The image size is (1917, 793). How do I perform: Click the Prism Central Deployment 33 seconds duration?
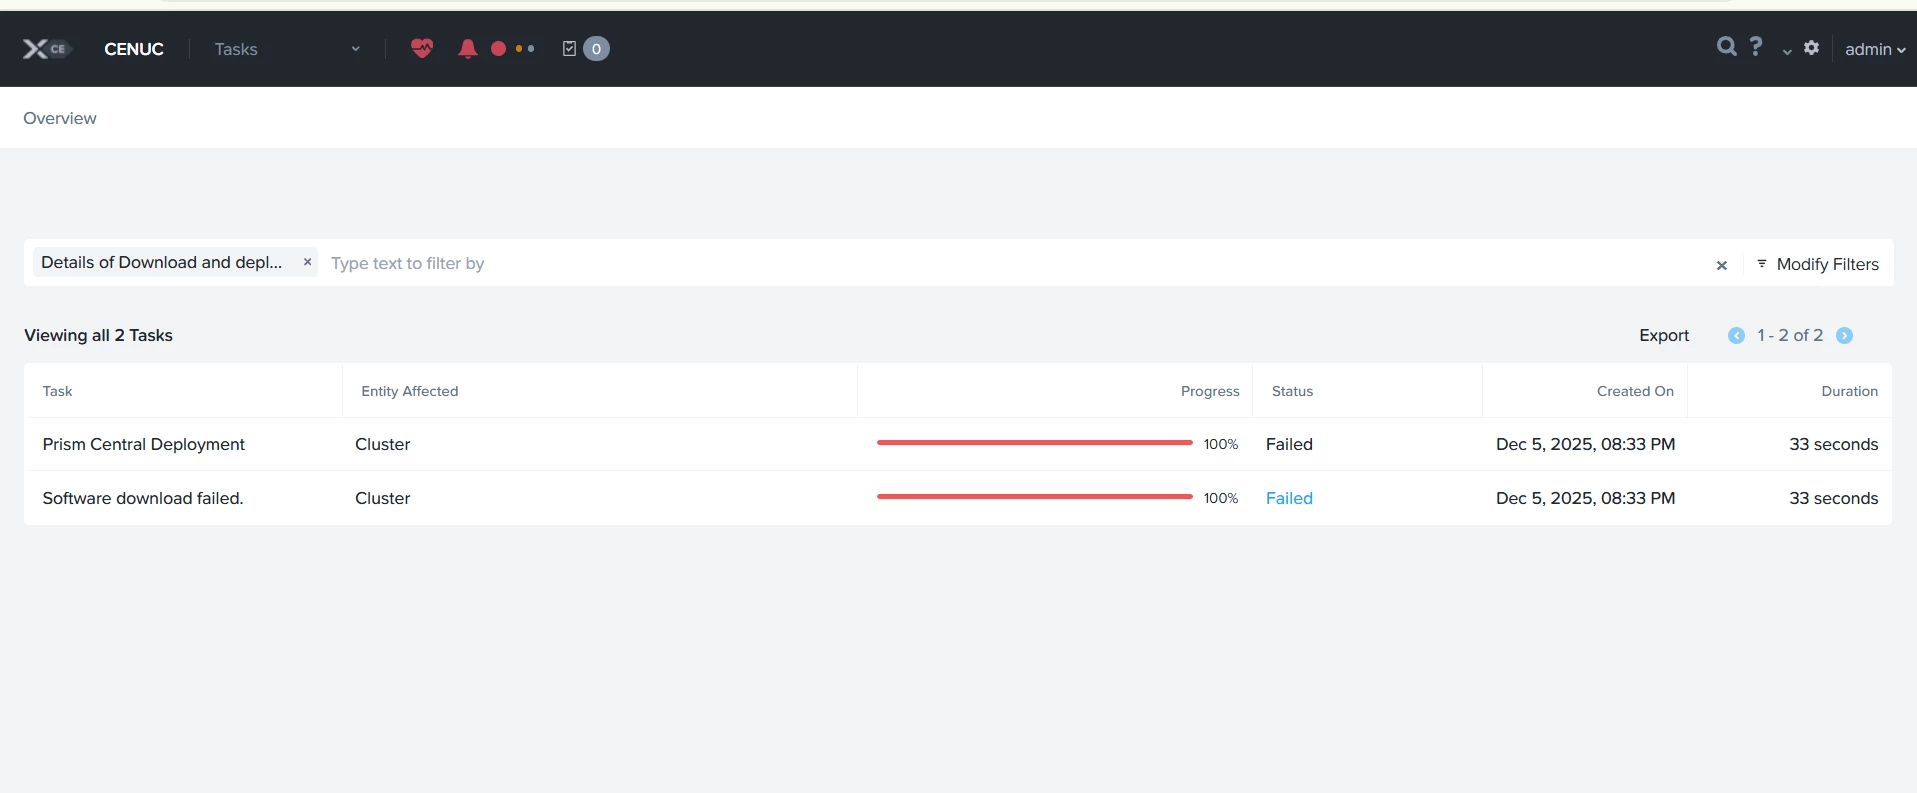1834,444
